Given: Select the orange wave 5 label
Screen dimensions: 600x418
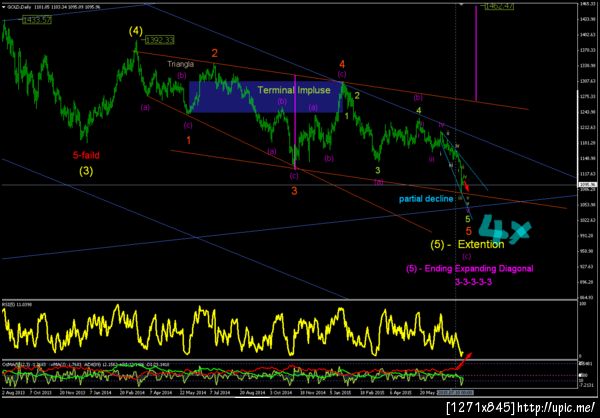Looking at the screenshot, I should 468,231.
